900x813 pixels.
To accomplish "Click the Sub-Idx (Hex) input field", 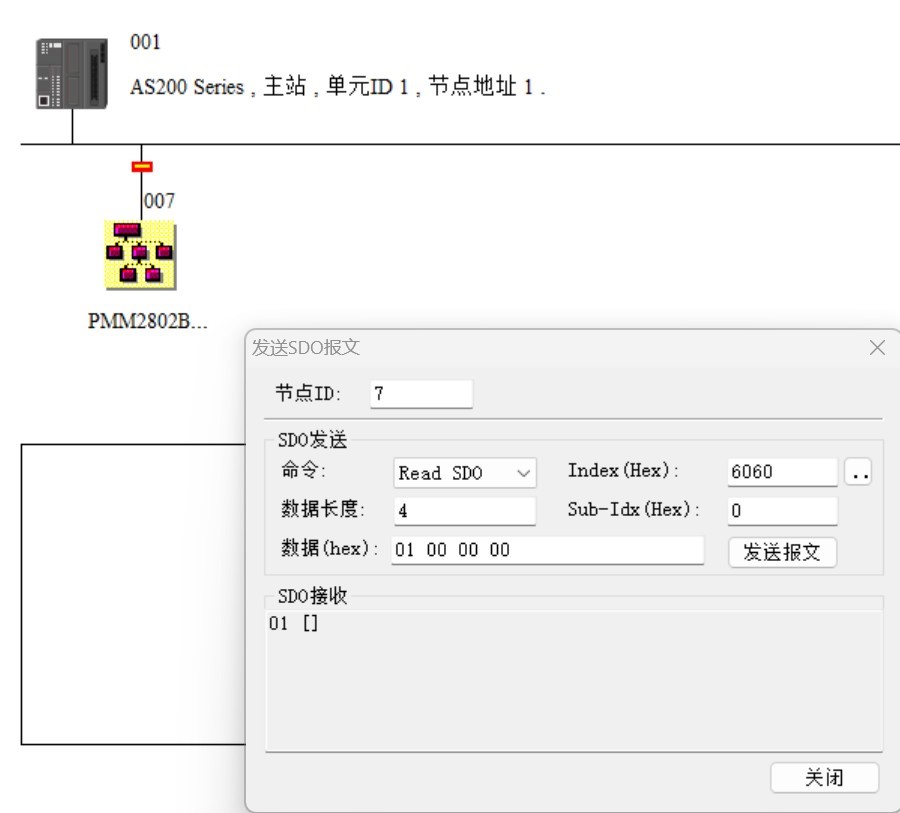I will (782, 510).
